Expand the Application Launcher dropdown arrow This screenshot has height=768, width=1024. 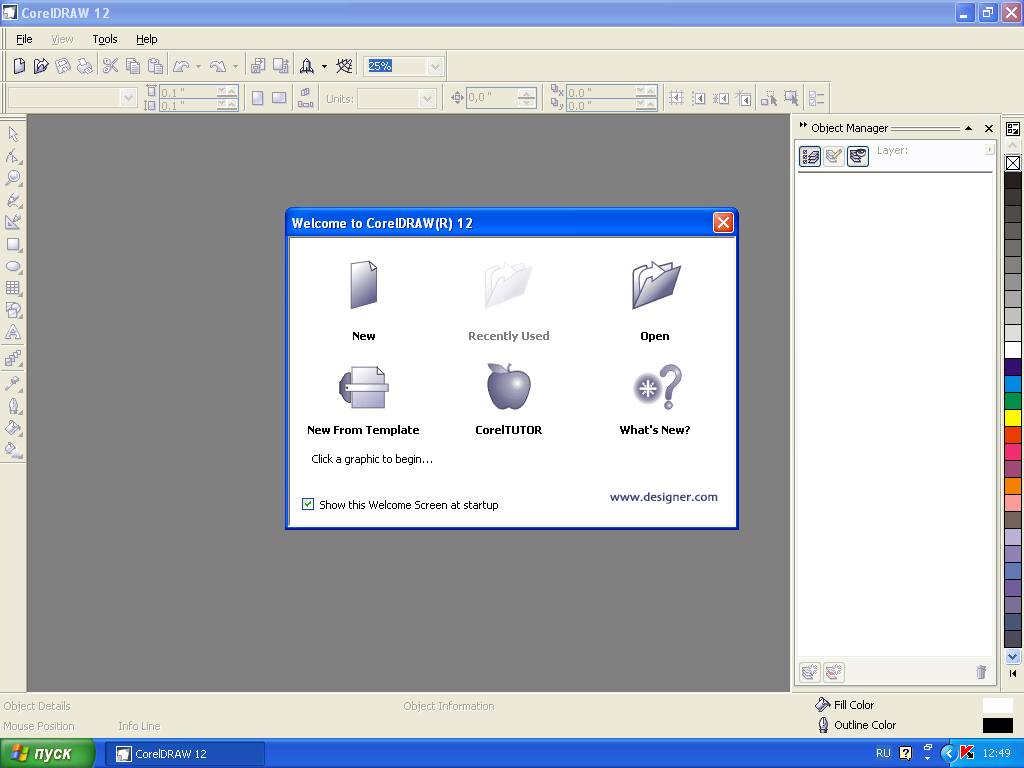[x=324, y=66]
